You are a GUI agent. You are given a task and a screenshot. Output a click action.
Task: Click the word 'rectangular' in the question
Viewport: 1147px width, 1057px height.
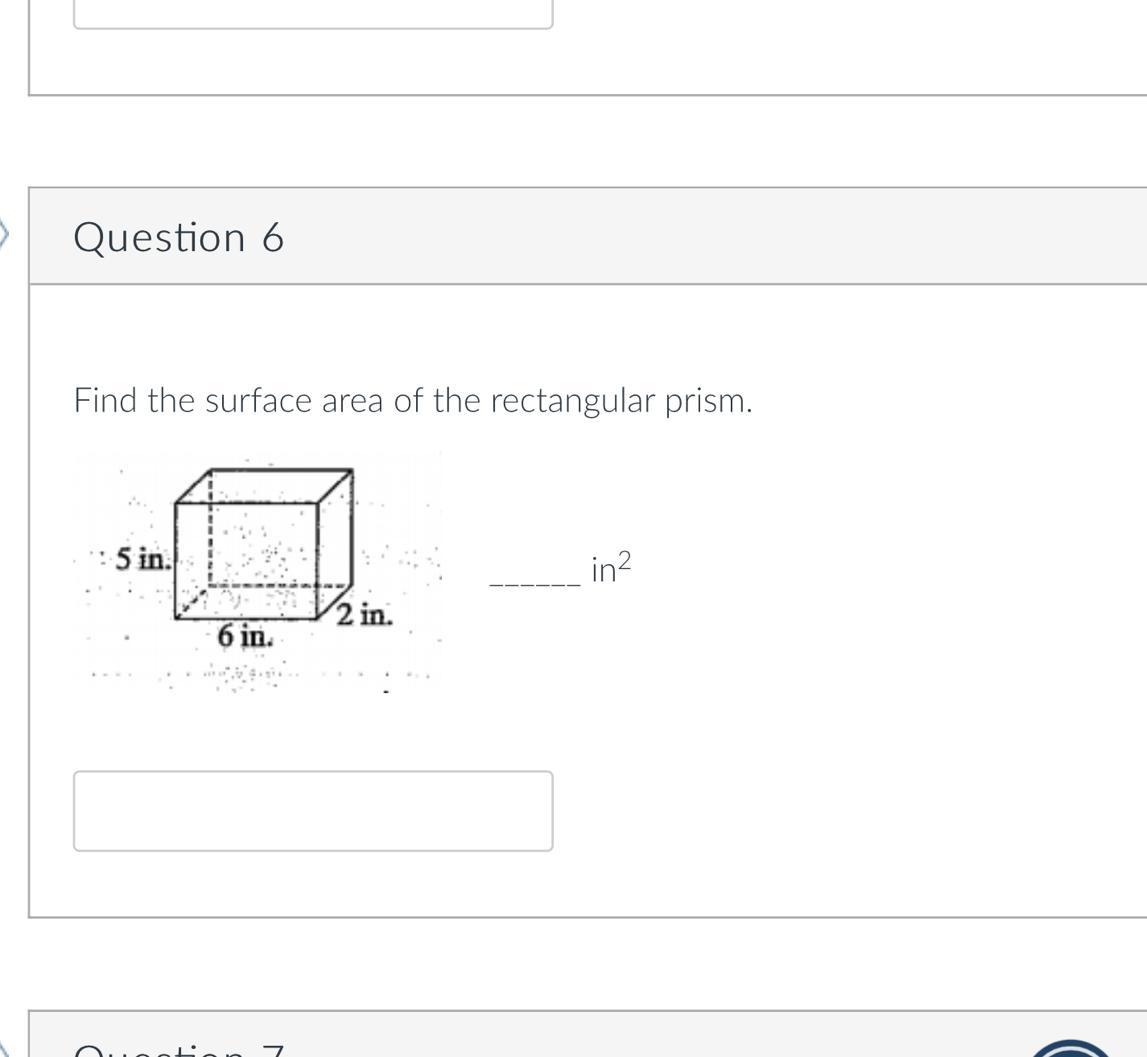573,402
